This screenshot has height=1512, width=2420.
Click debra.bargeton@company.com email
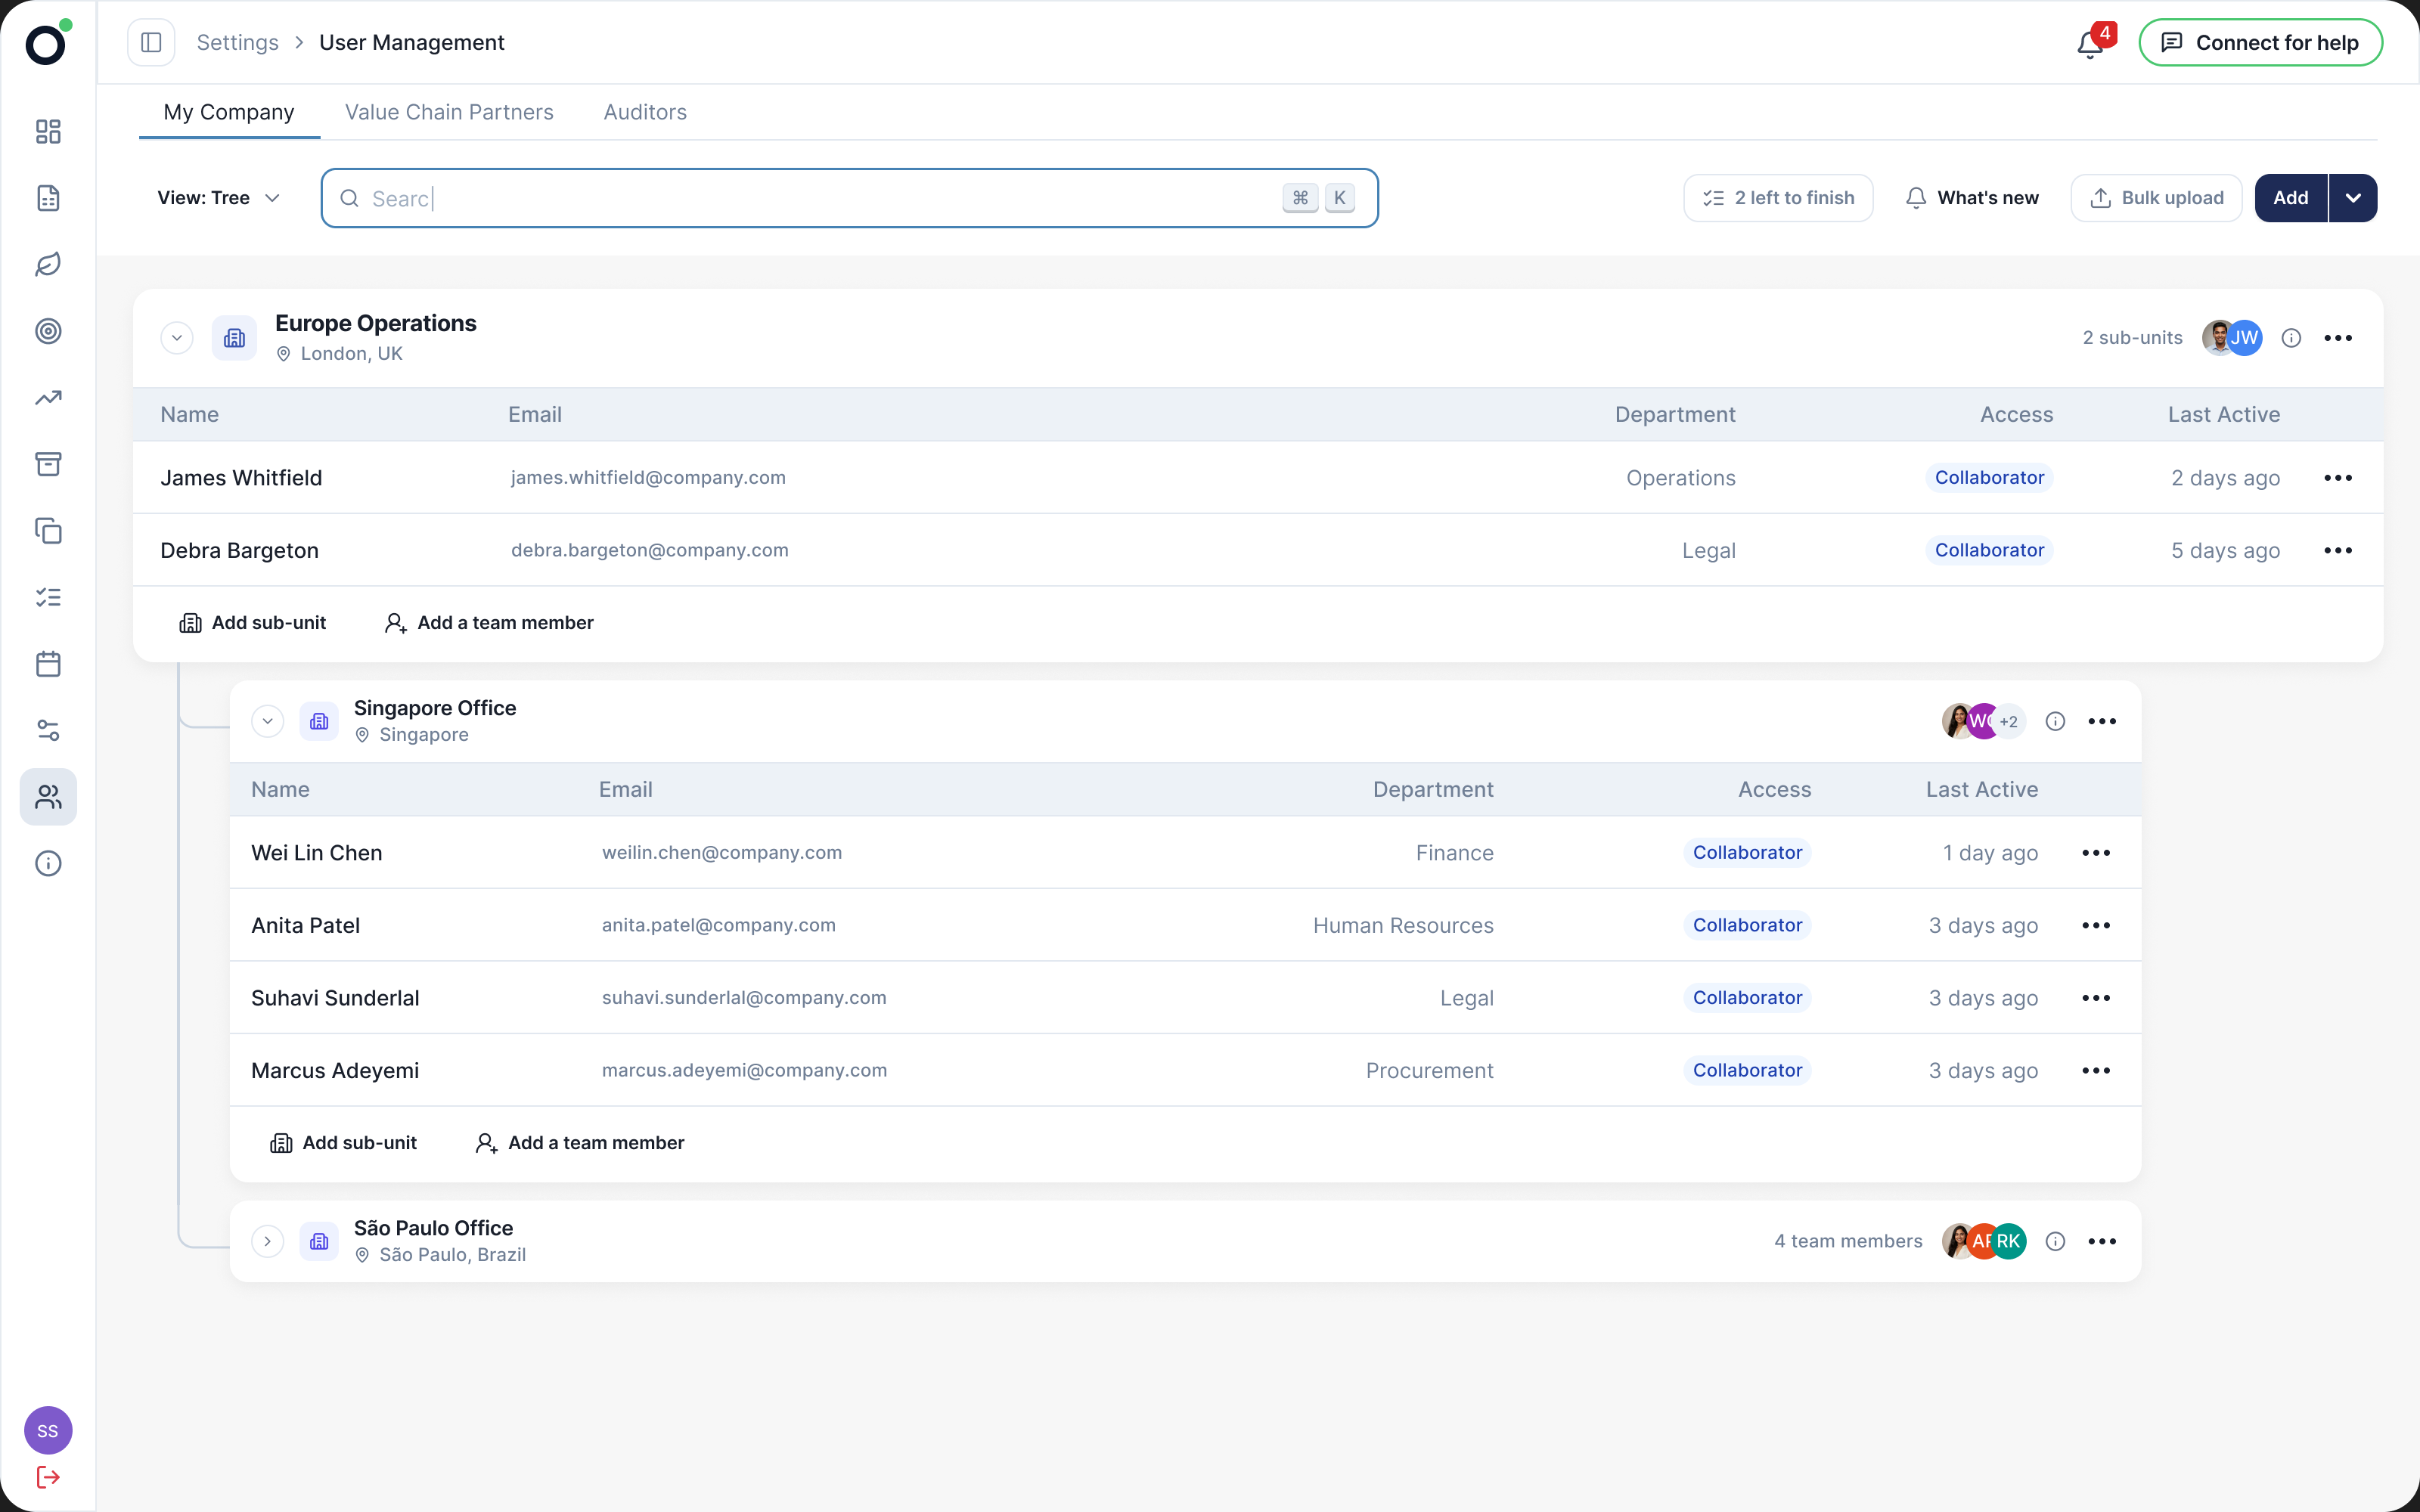pyautogui.click(x=650, y=550)
